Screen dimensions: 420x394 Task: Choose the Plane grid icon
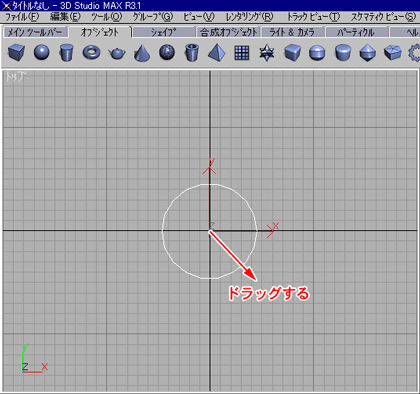pos(242,53)
